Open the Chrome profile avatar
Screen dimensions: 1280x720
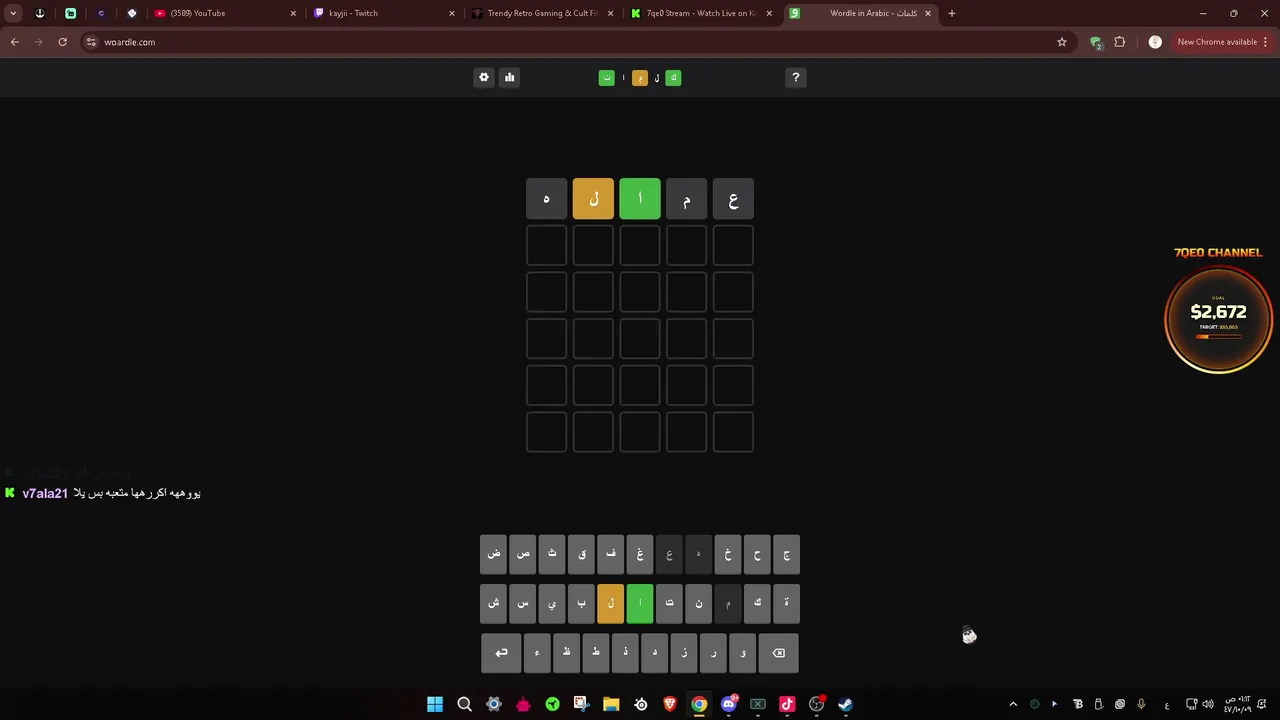point(1155,42)
